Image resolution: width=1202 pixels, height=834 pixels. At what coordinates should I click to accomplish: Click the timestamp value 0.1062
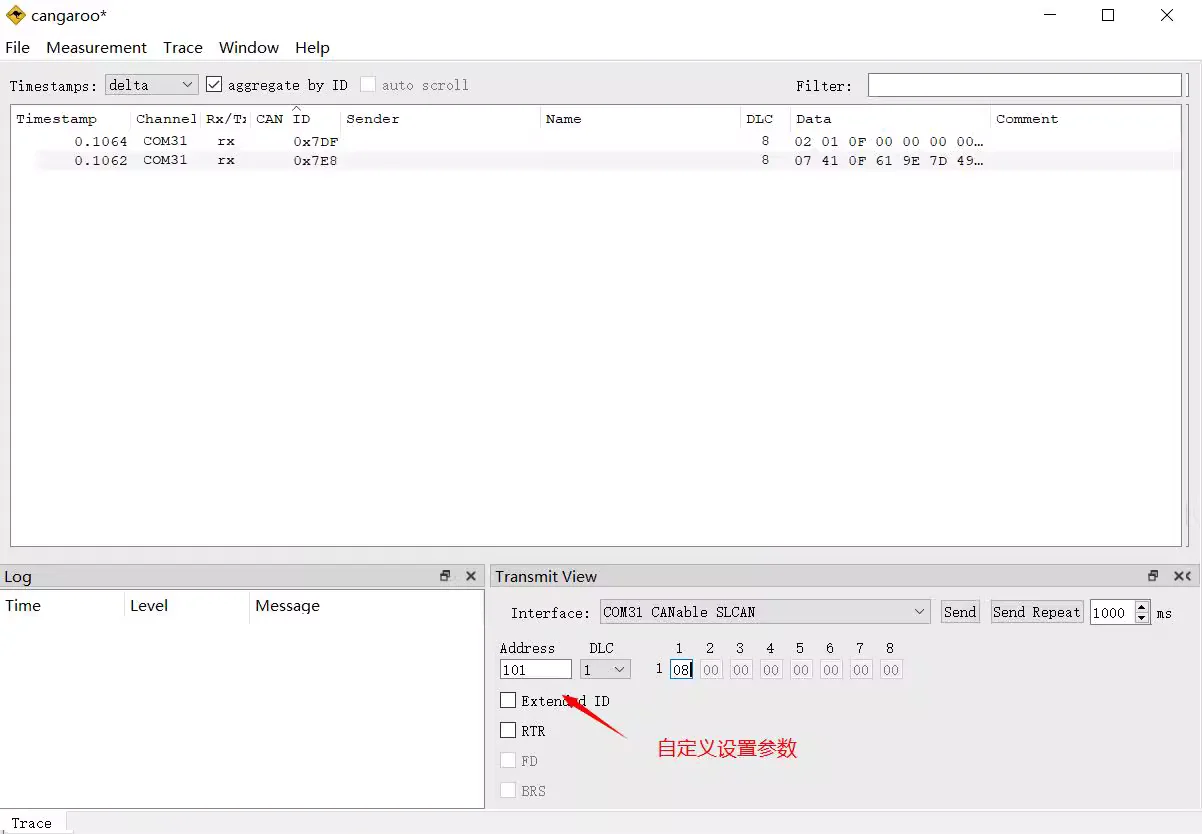(x=101, y=160)
